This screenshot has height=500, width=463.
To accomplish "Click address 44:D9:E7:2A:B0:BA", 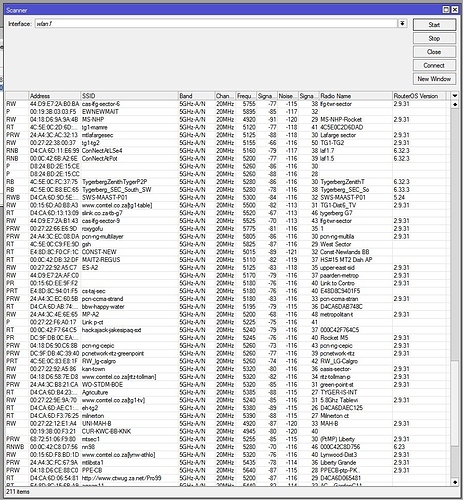I will coord(55,104).
